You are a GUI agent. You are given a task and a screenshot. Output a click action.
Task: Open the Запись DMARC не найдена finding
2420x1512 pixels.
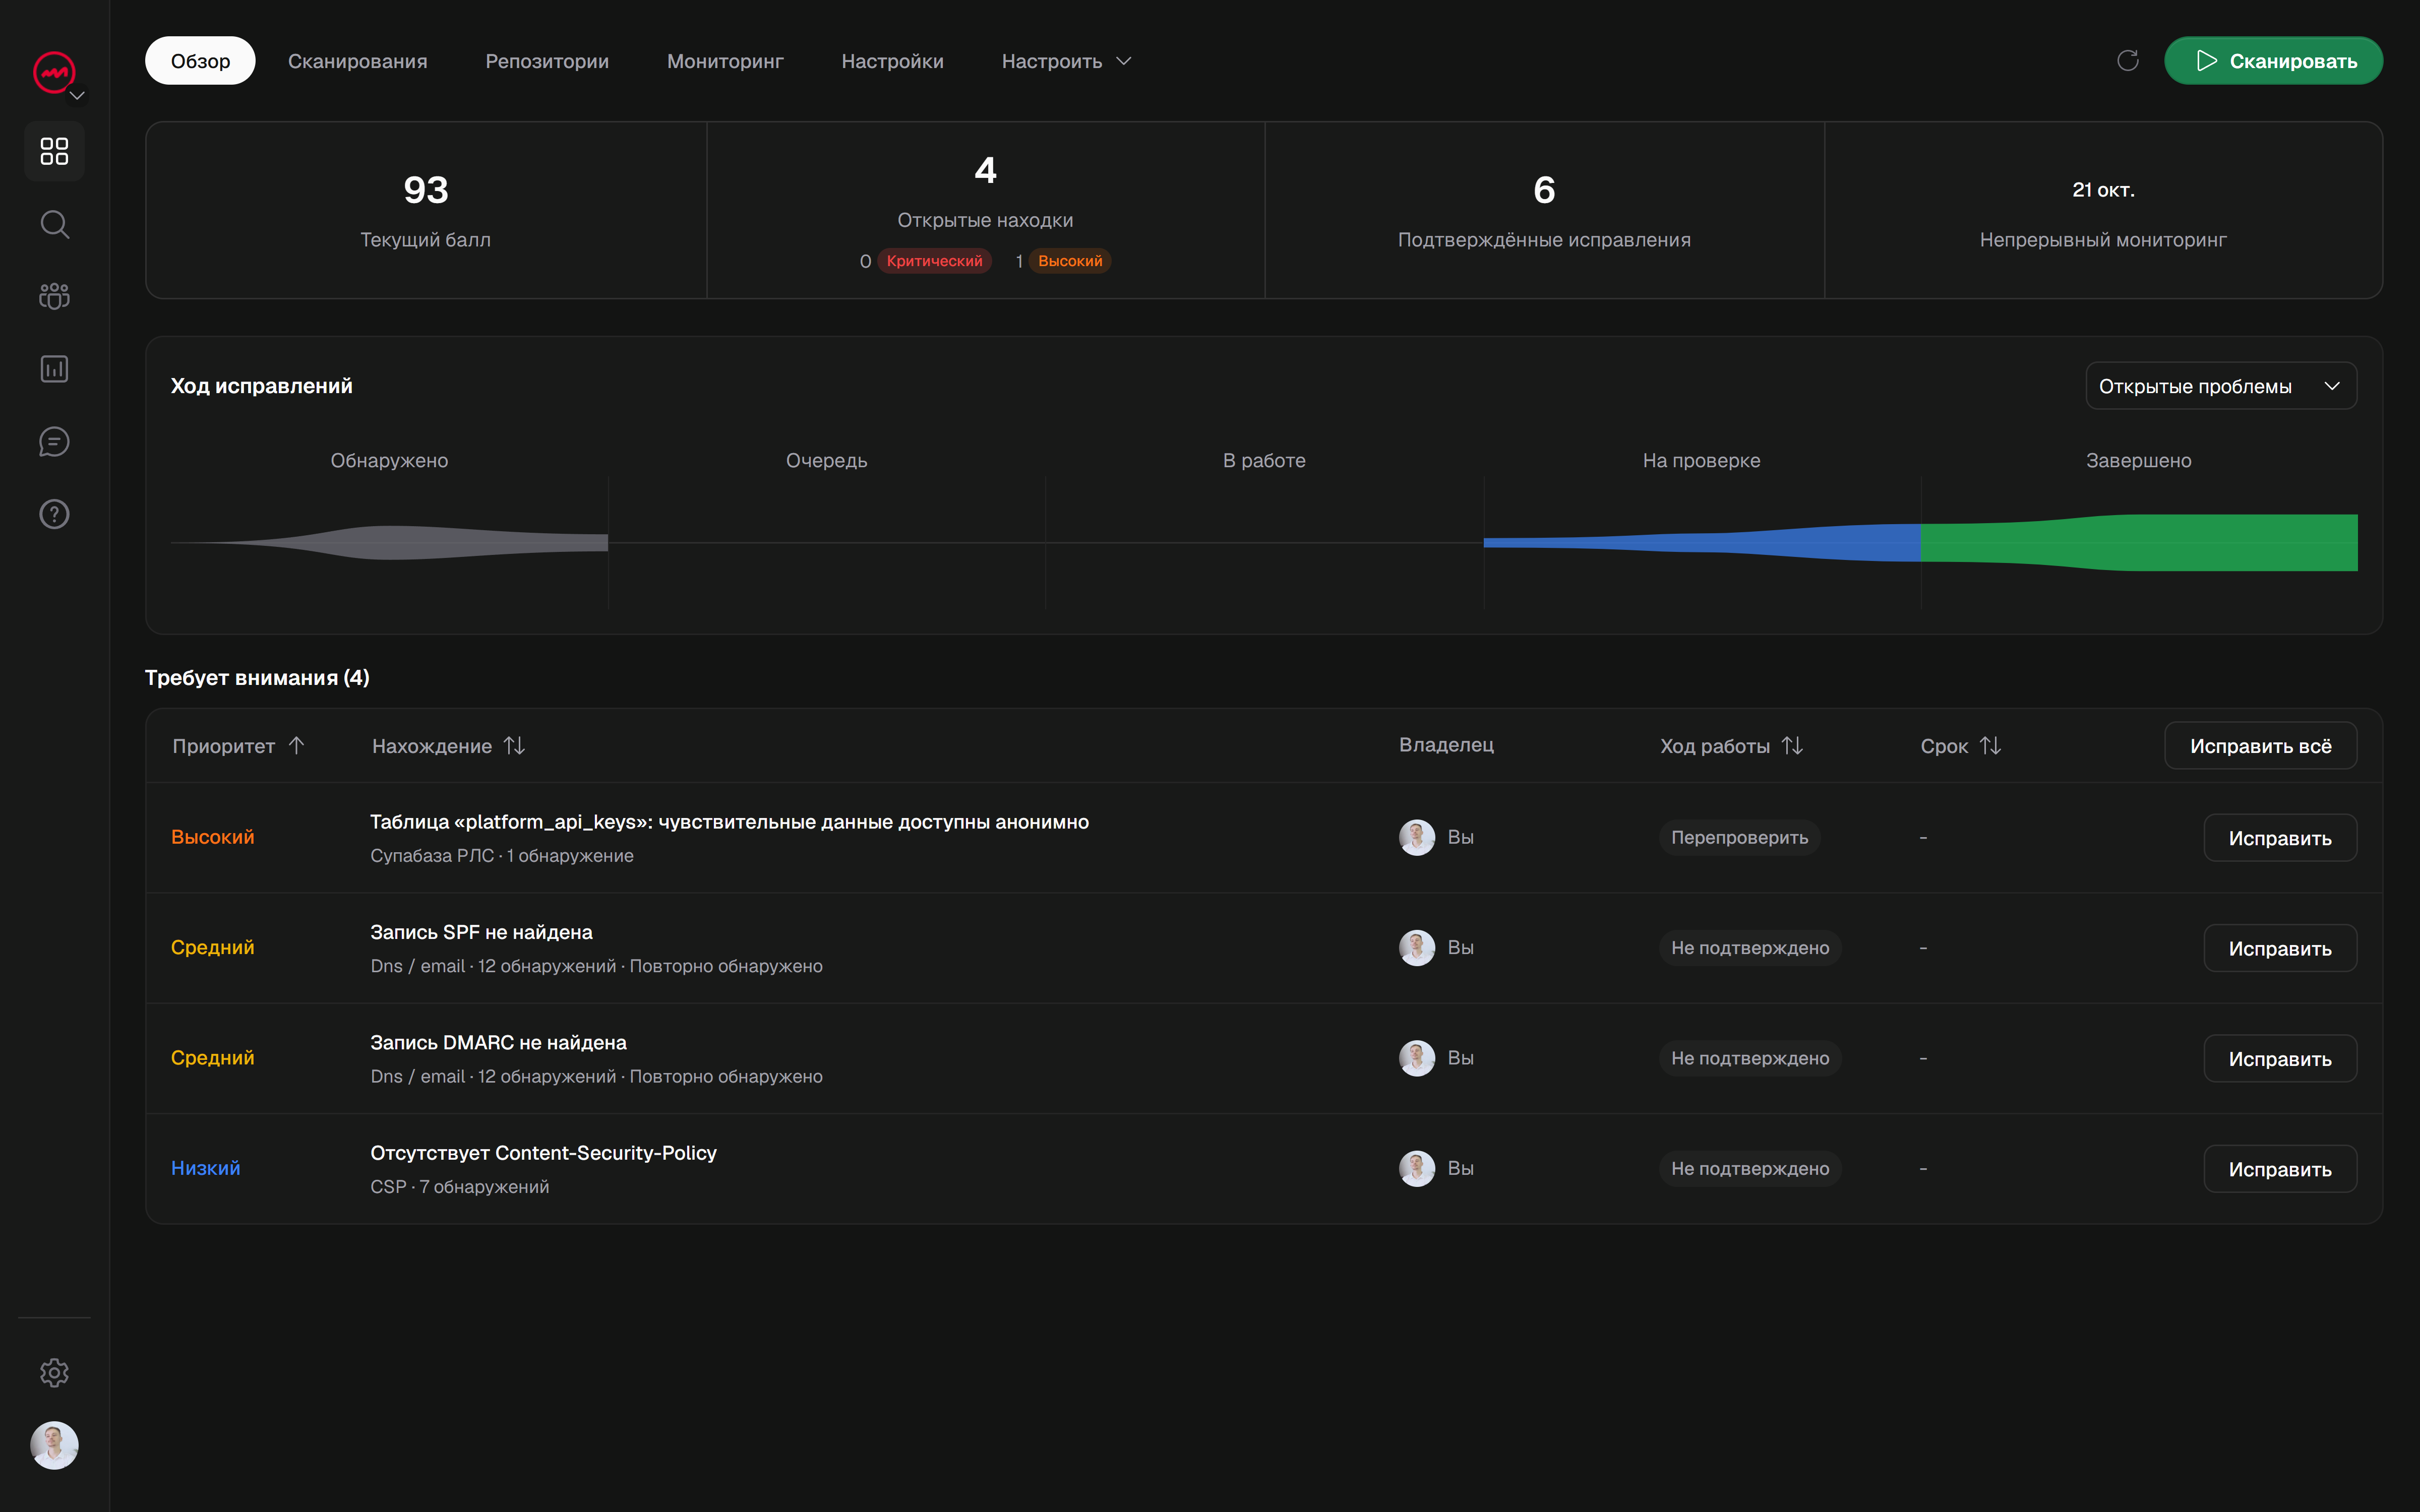[x=498, y=1042]
